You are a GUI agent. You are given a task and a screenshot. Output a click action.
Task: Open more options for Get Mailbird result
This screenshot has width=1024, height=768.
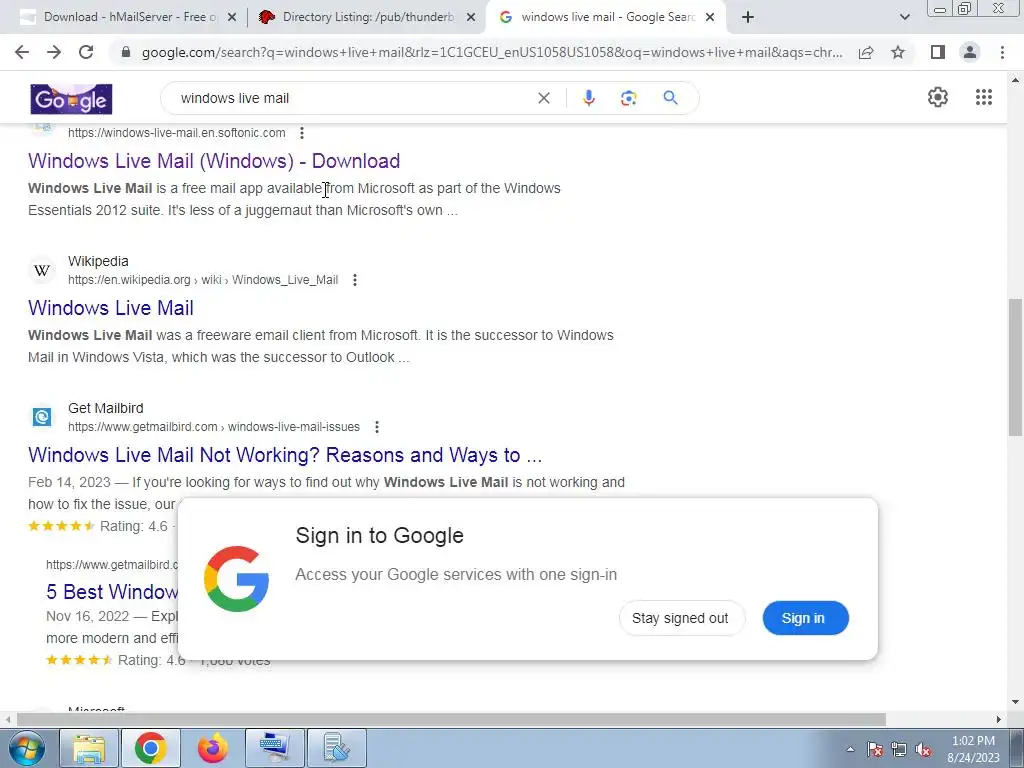(377, 427)
